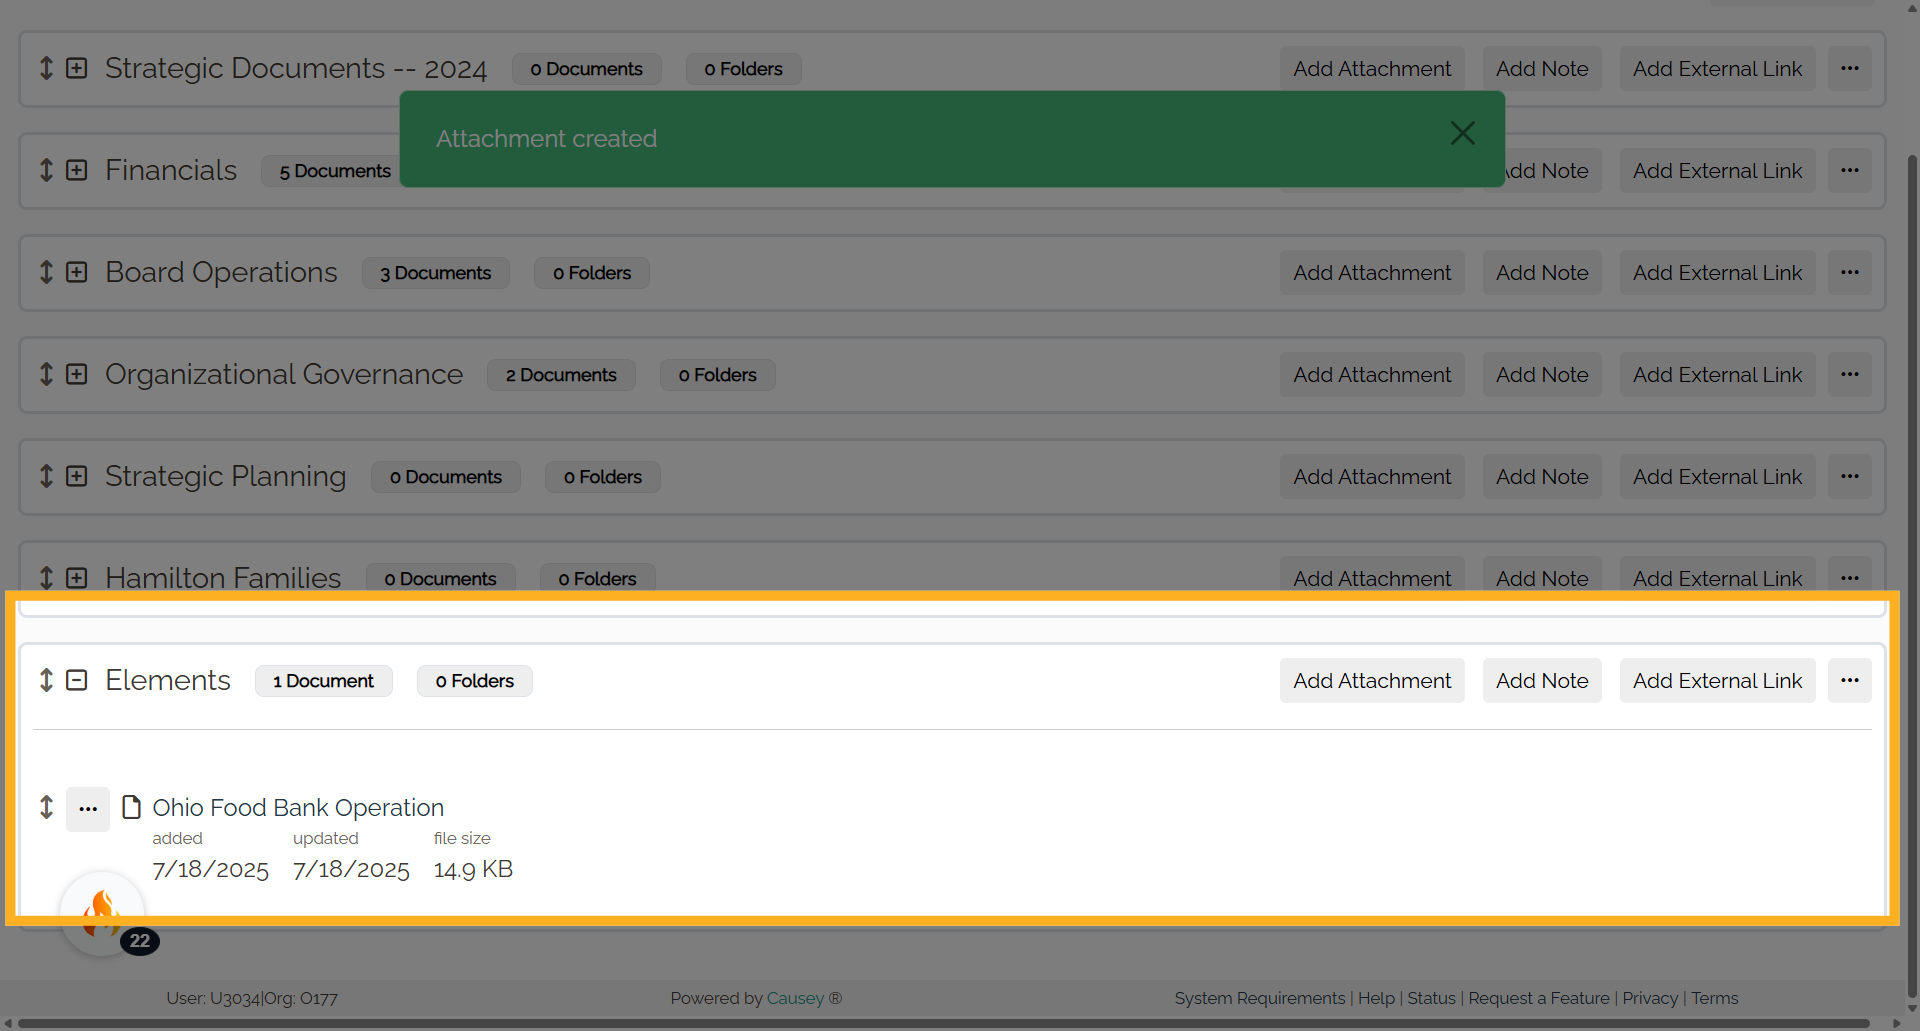Expand the Organizational Governance section

point(77,374)
